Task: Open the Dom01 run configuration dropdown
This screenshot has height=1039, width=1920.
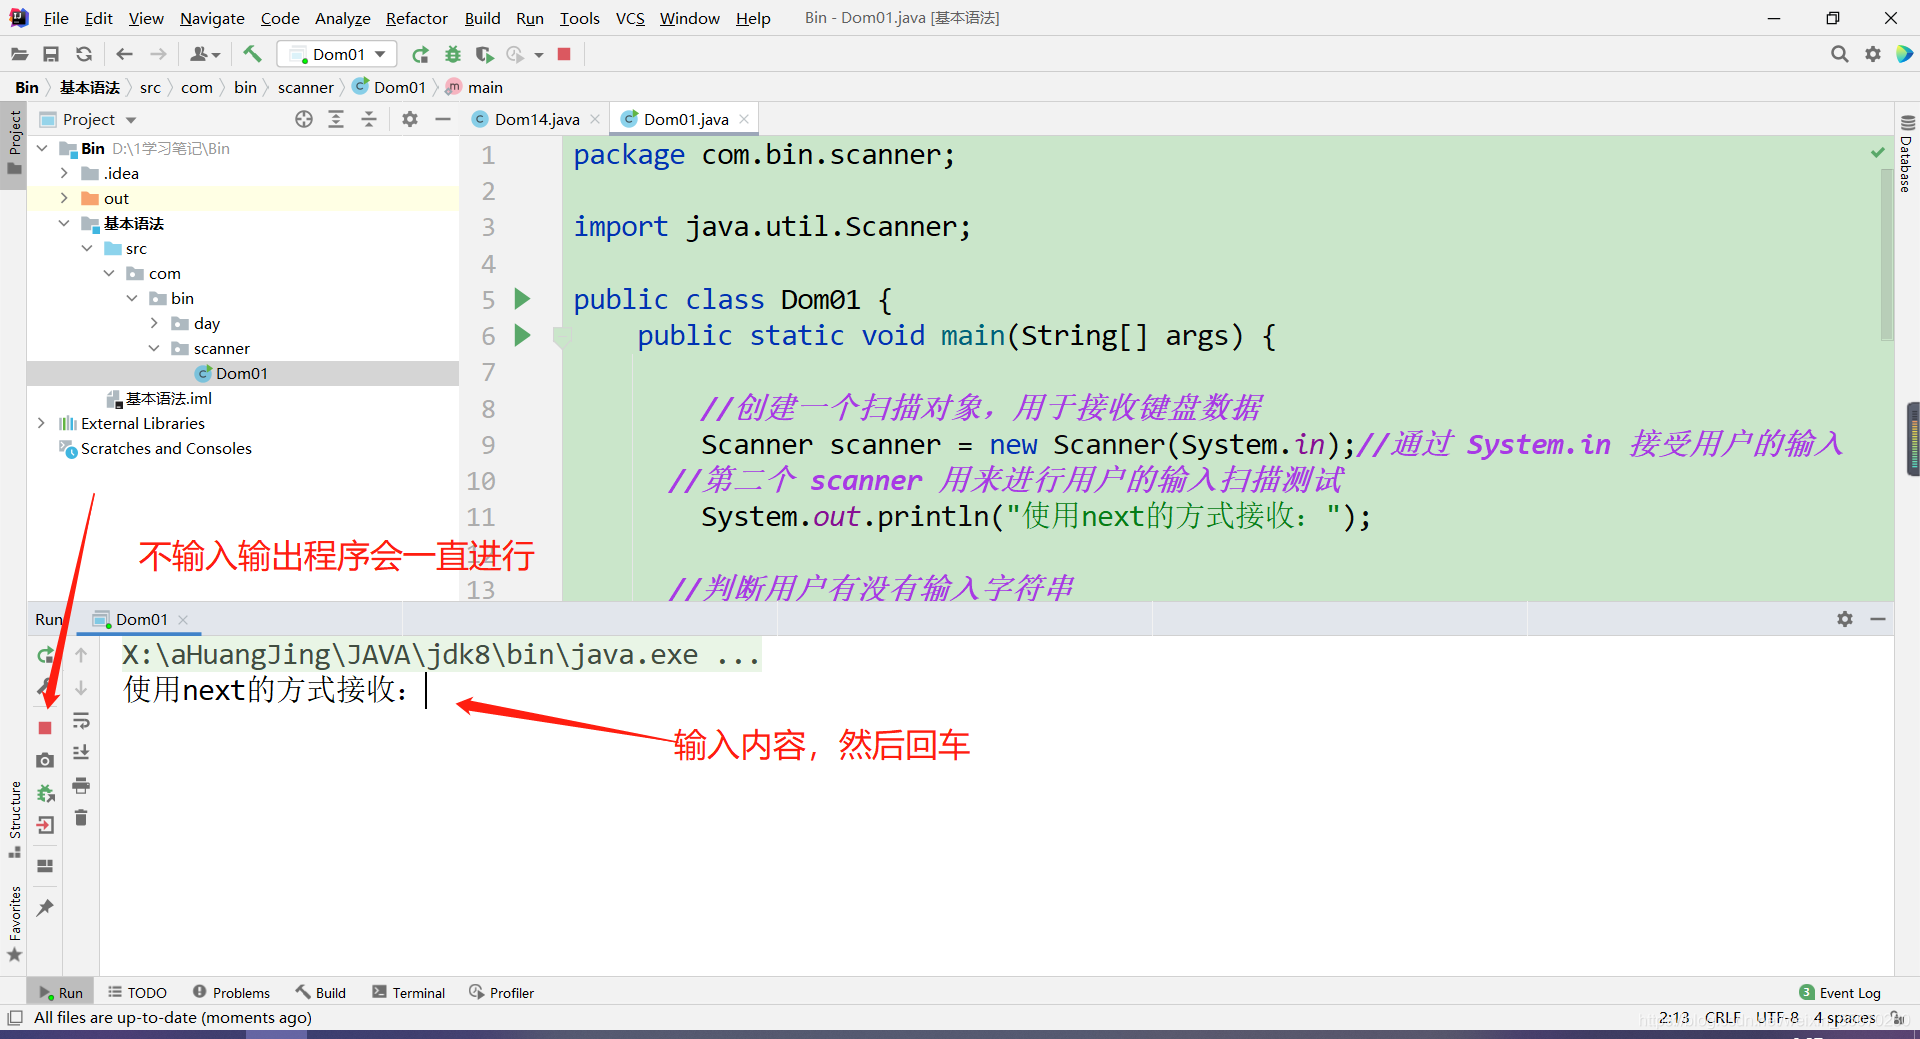Action: tap(337, 54)
